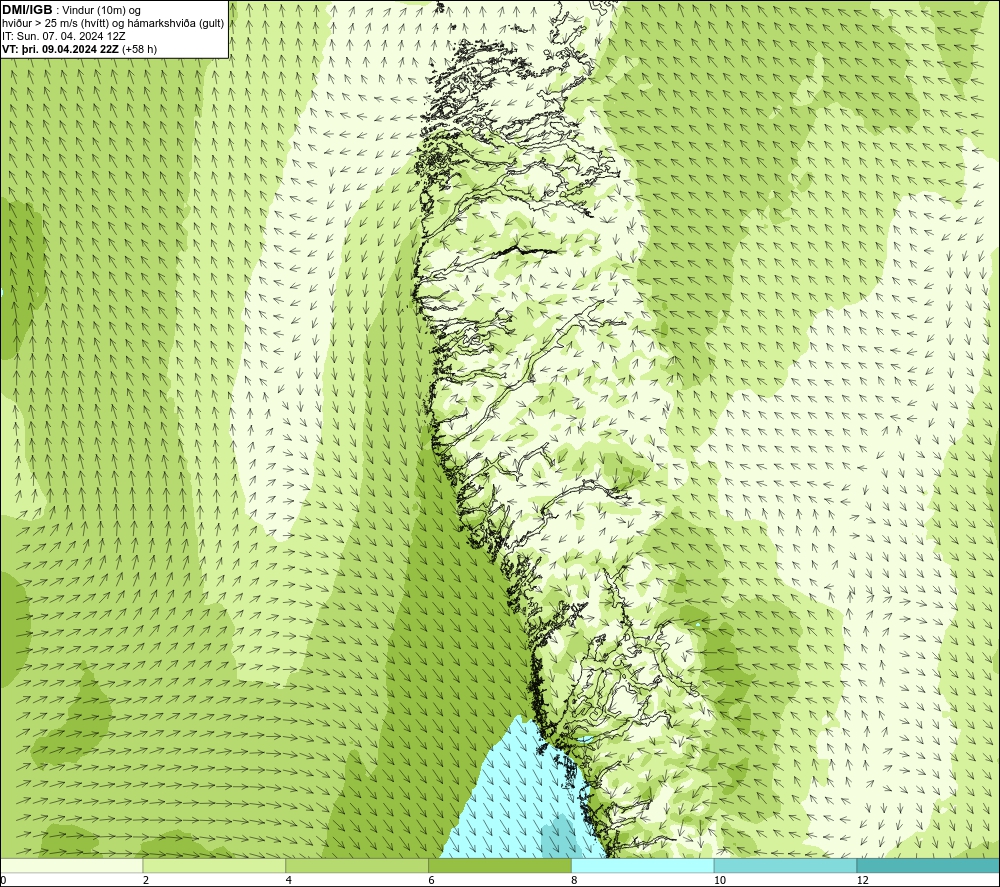The width and height of the screenshot is (1000, 887).
Task: Click the '8' label on the wind scale
Action: tap(575, 881)
